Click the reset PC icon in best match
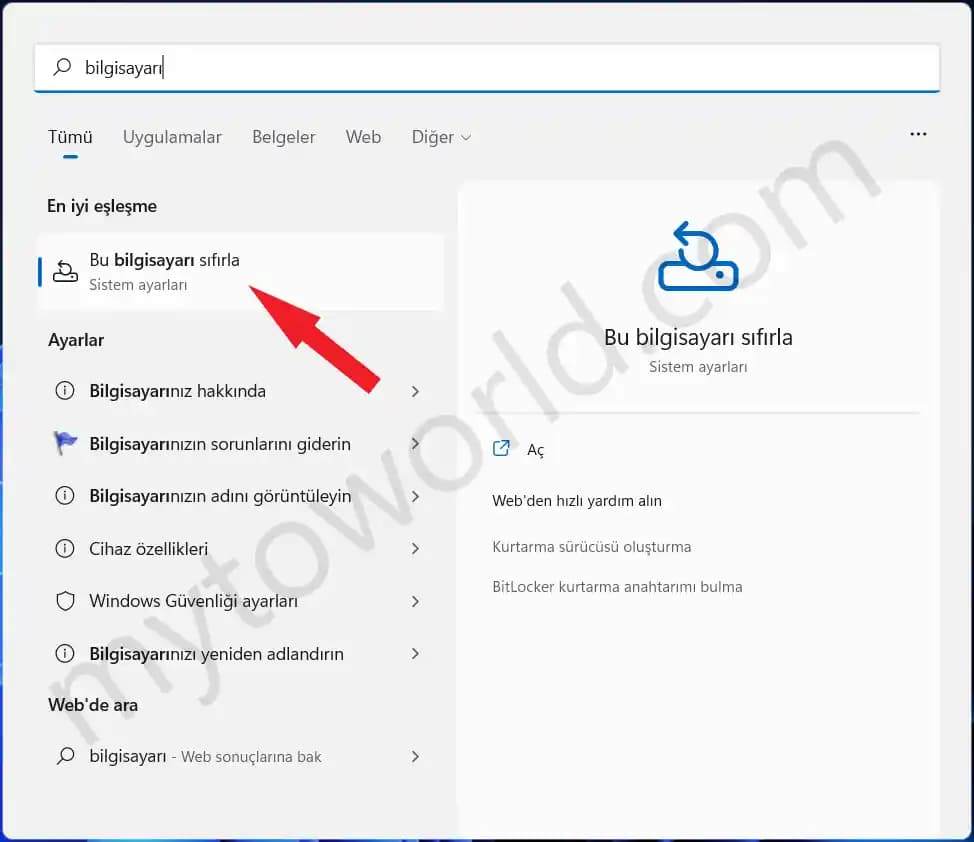The image size is (974, 842). (65, 271)
